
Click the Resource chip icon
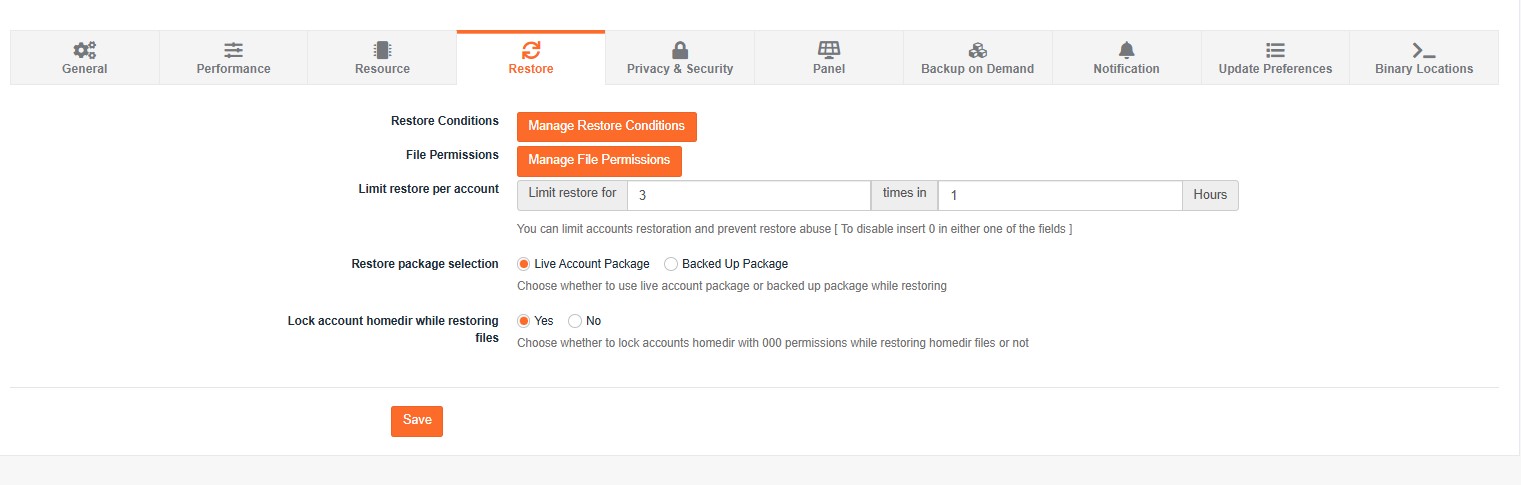382,50
